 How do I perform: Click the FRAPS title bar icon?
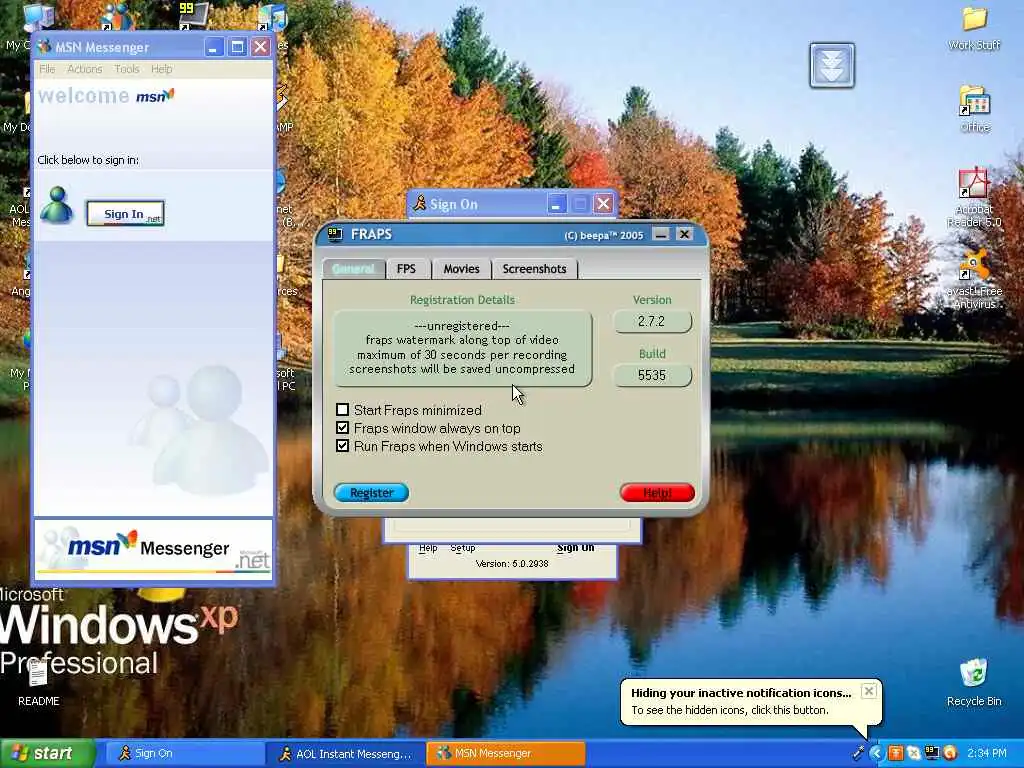335,234
